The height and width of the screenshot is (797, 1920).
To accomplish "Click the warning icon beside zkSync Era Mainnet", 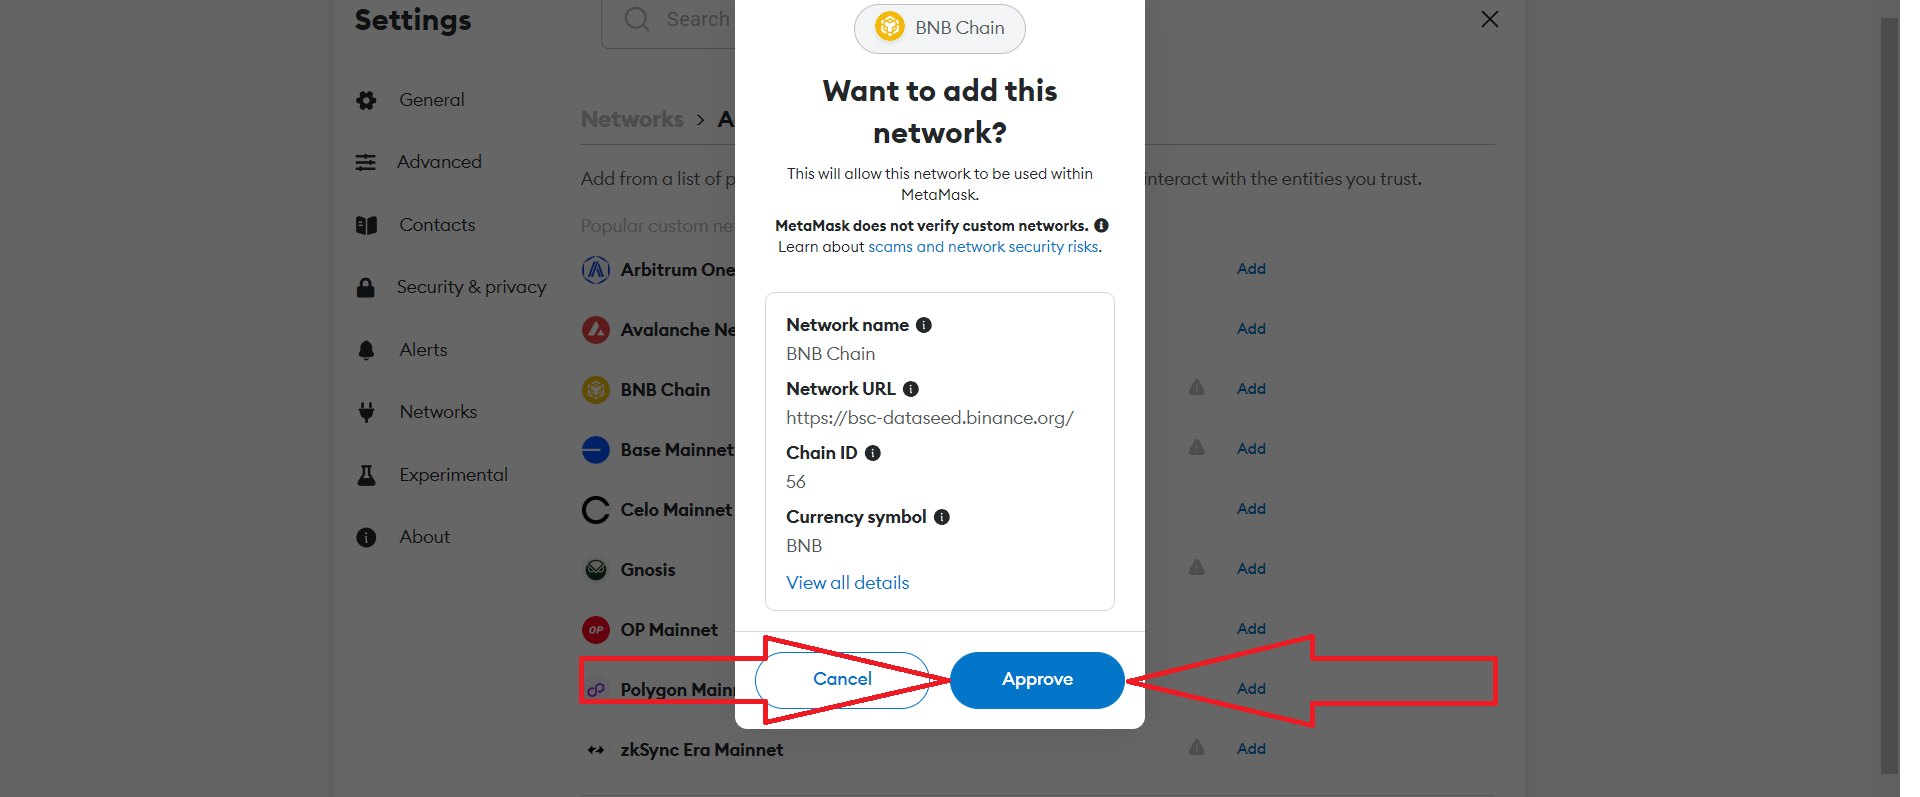I will coord(1197,748).
